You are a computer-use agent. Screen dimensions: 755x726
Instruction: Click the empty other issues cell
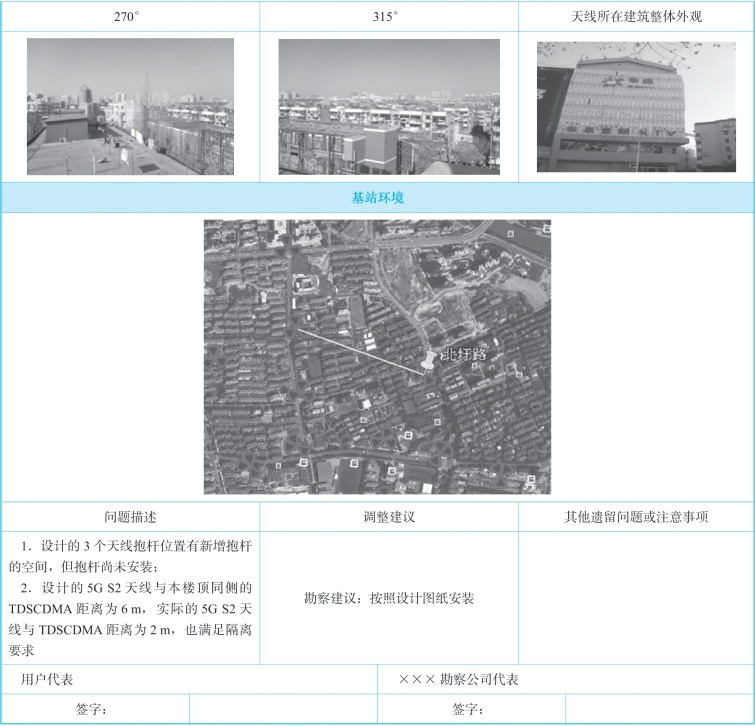point(636,598)
